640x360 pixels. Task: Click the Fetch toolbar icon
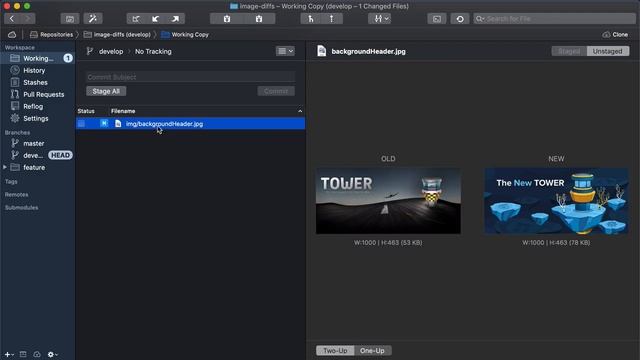136,19
